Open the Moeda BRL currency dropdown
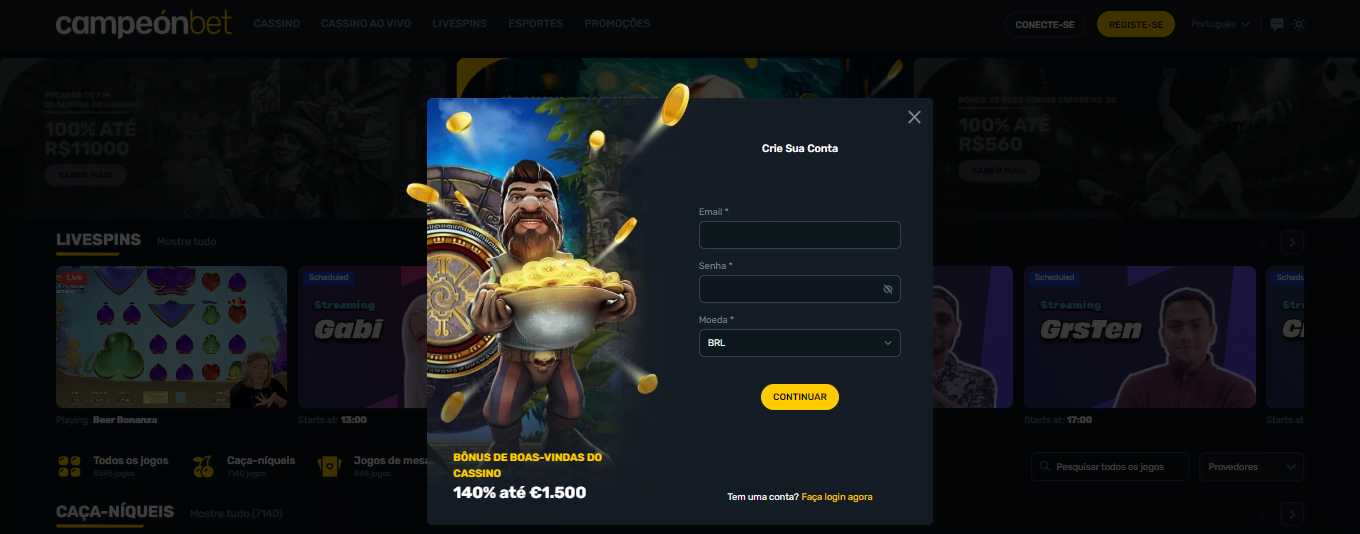 pyautogui.click(x=800, y=343)
